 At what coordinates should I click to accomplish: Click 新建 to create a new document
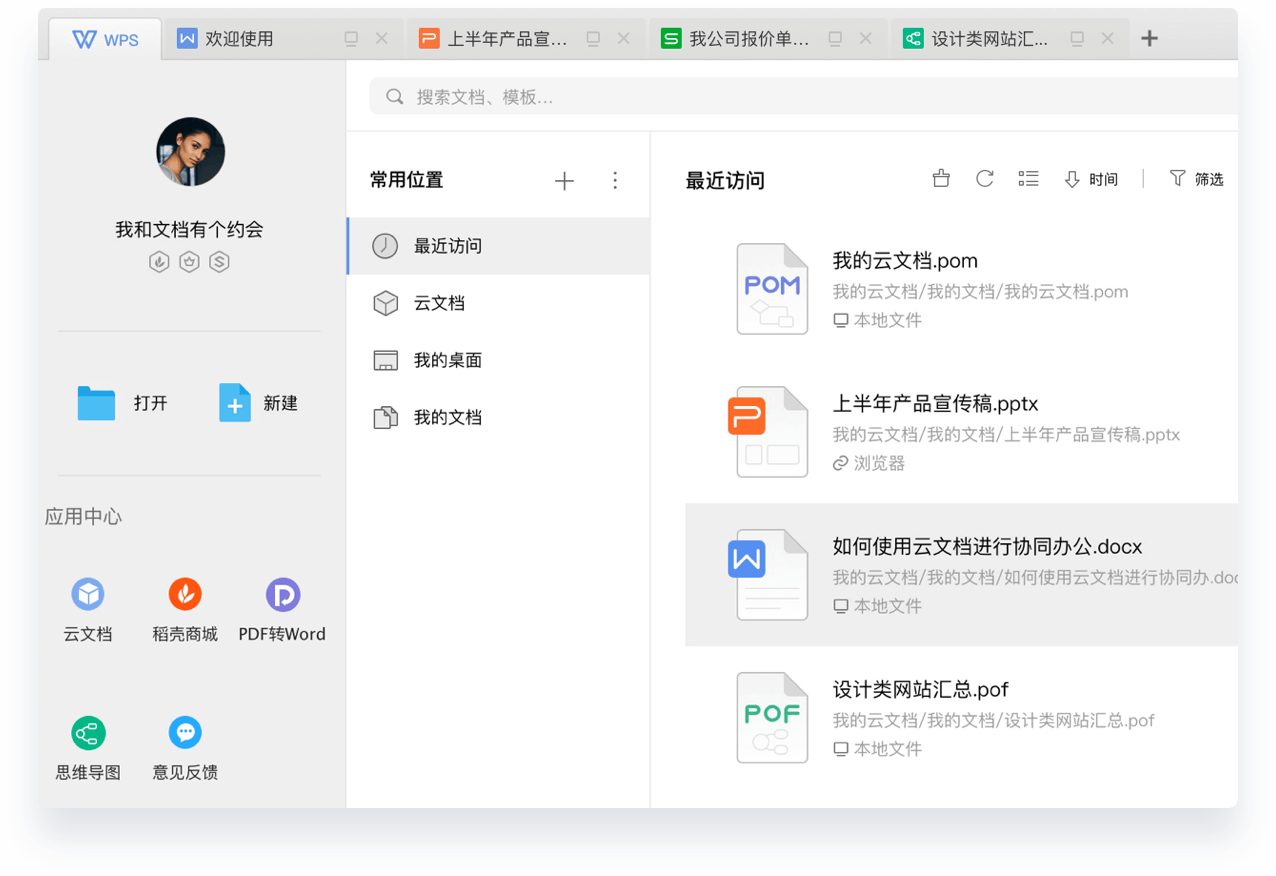coord(258,403)
